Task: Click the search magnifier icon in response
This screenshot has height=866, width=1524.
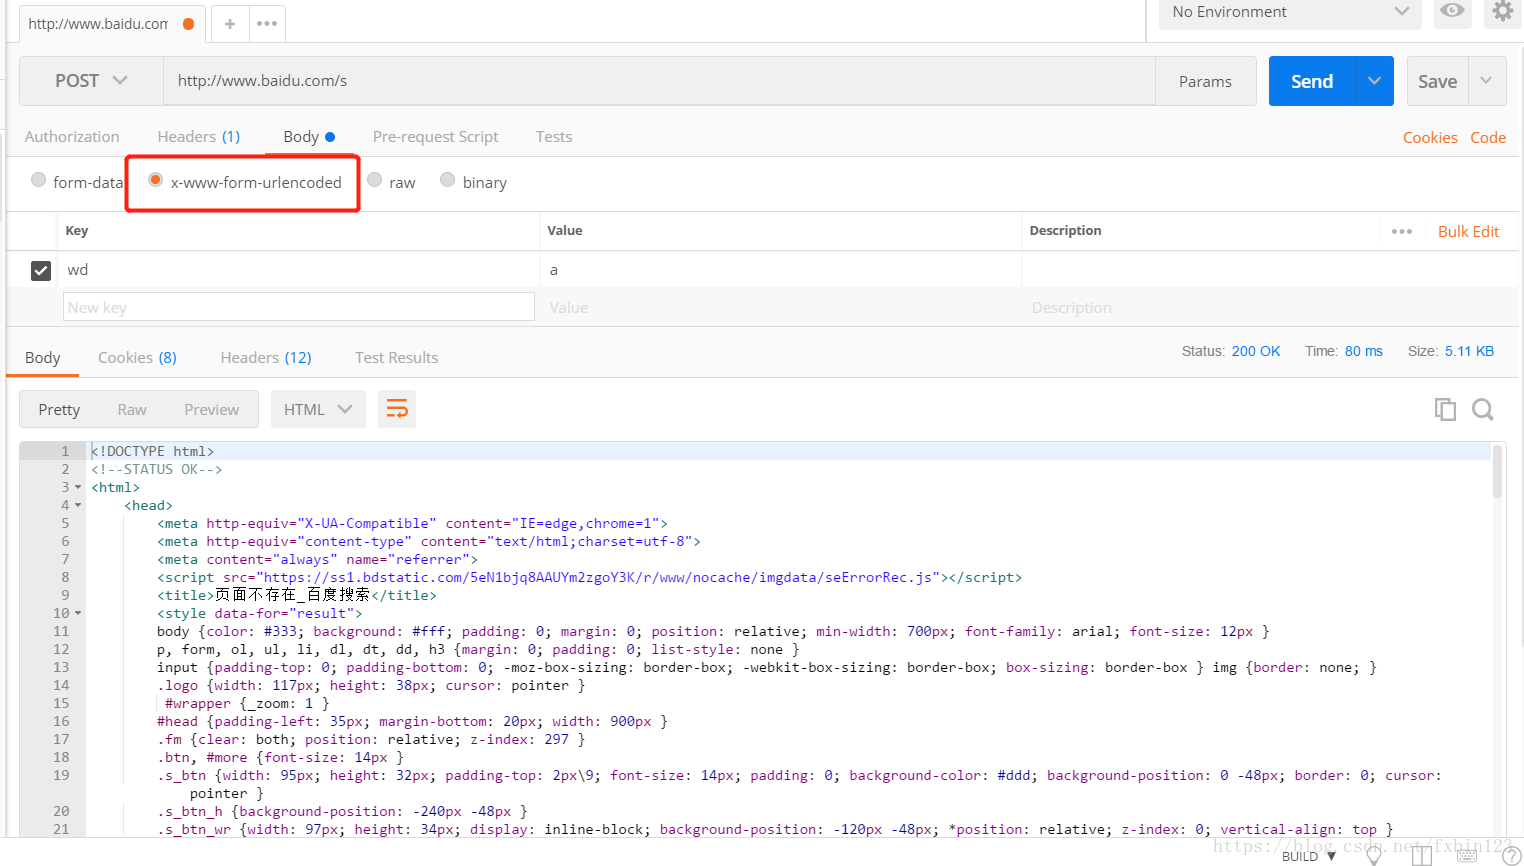Action: coord(1483,409)
